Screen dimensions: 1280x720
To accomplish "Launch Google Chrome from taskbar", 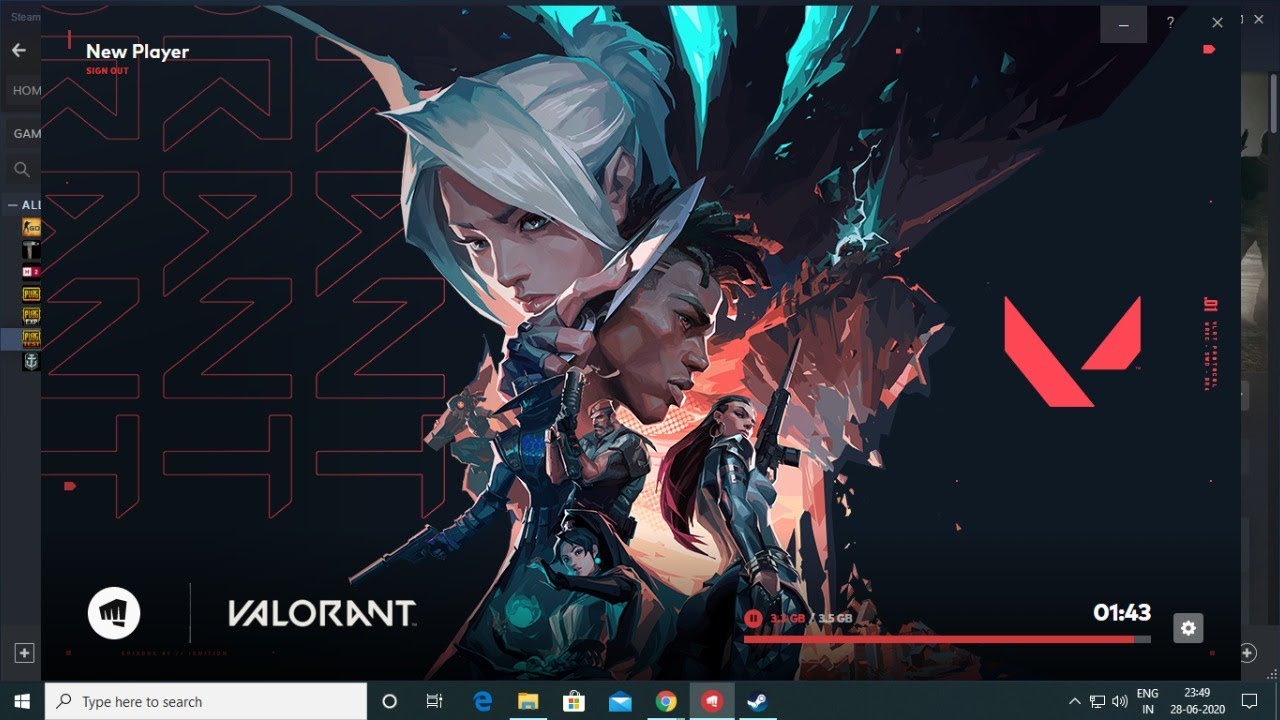I will pos(666,701).
